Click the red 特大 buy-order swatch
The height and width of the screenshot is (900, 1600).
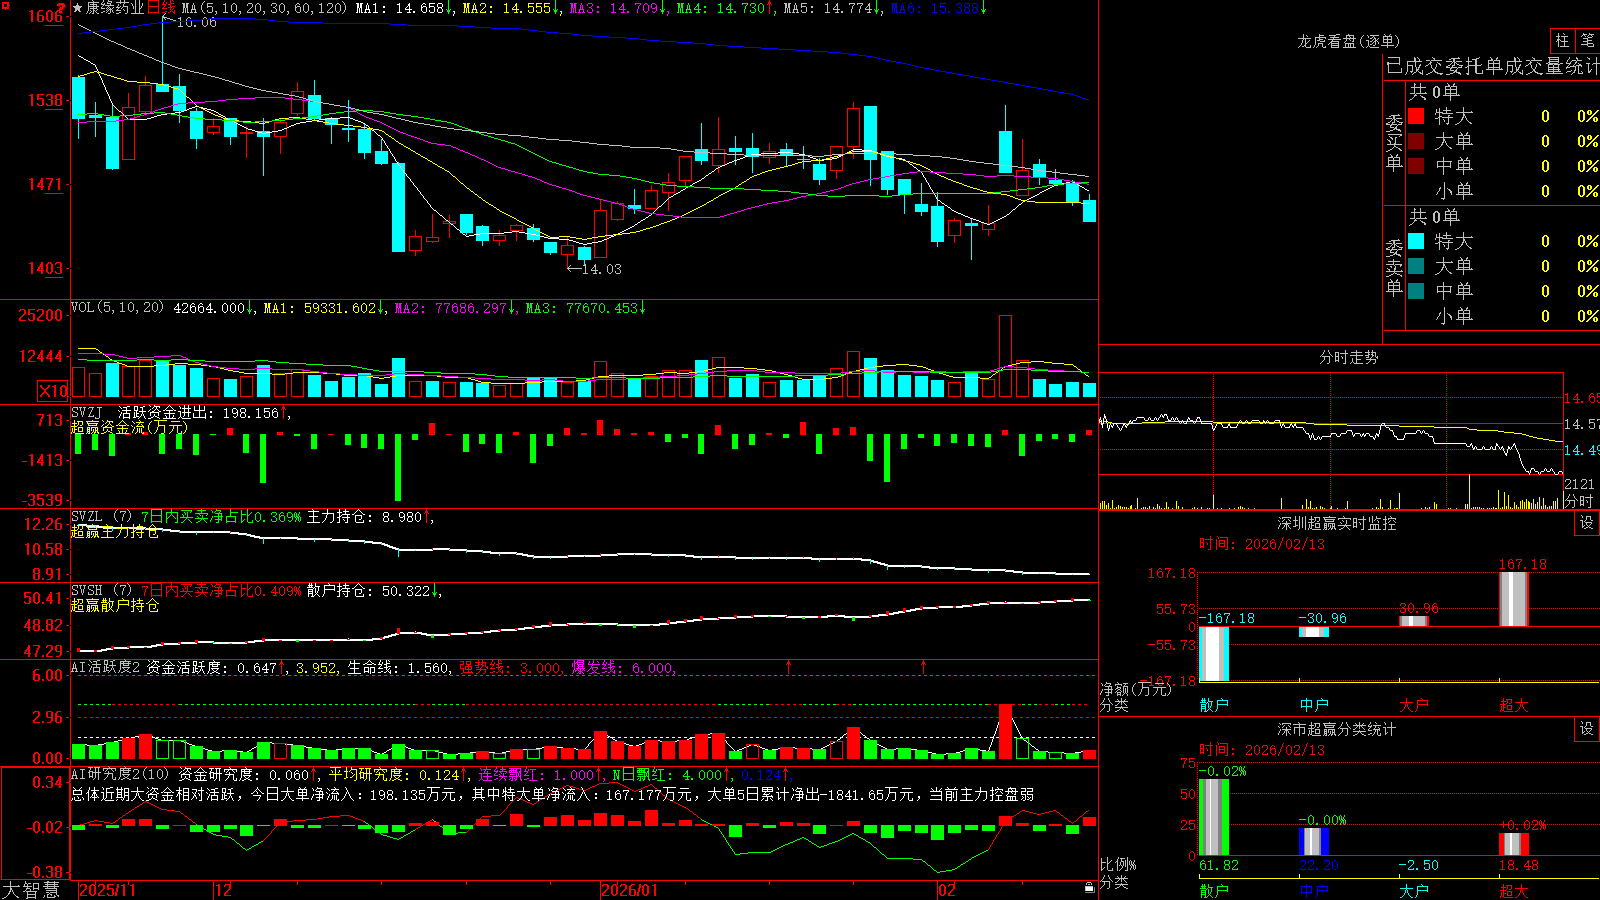tap(1416, 116)
